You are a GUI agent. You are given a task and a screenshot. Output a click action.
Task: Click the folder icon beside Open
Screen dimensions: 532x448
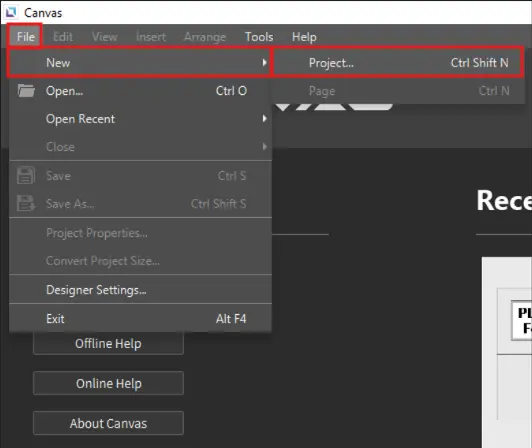[26, 91]
